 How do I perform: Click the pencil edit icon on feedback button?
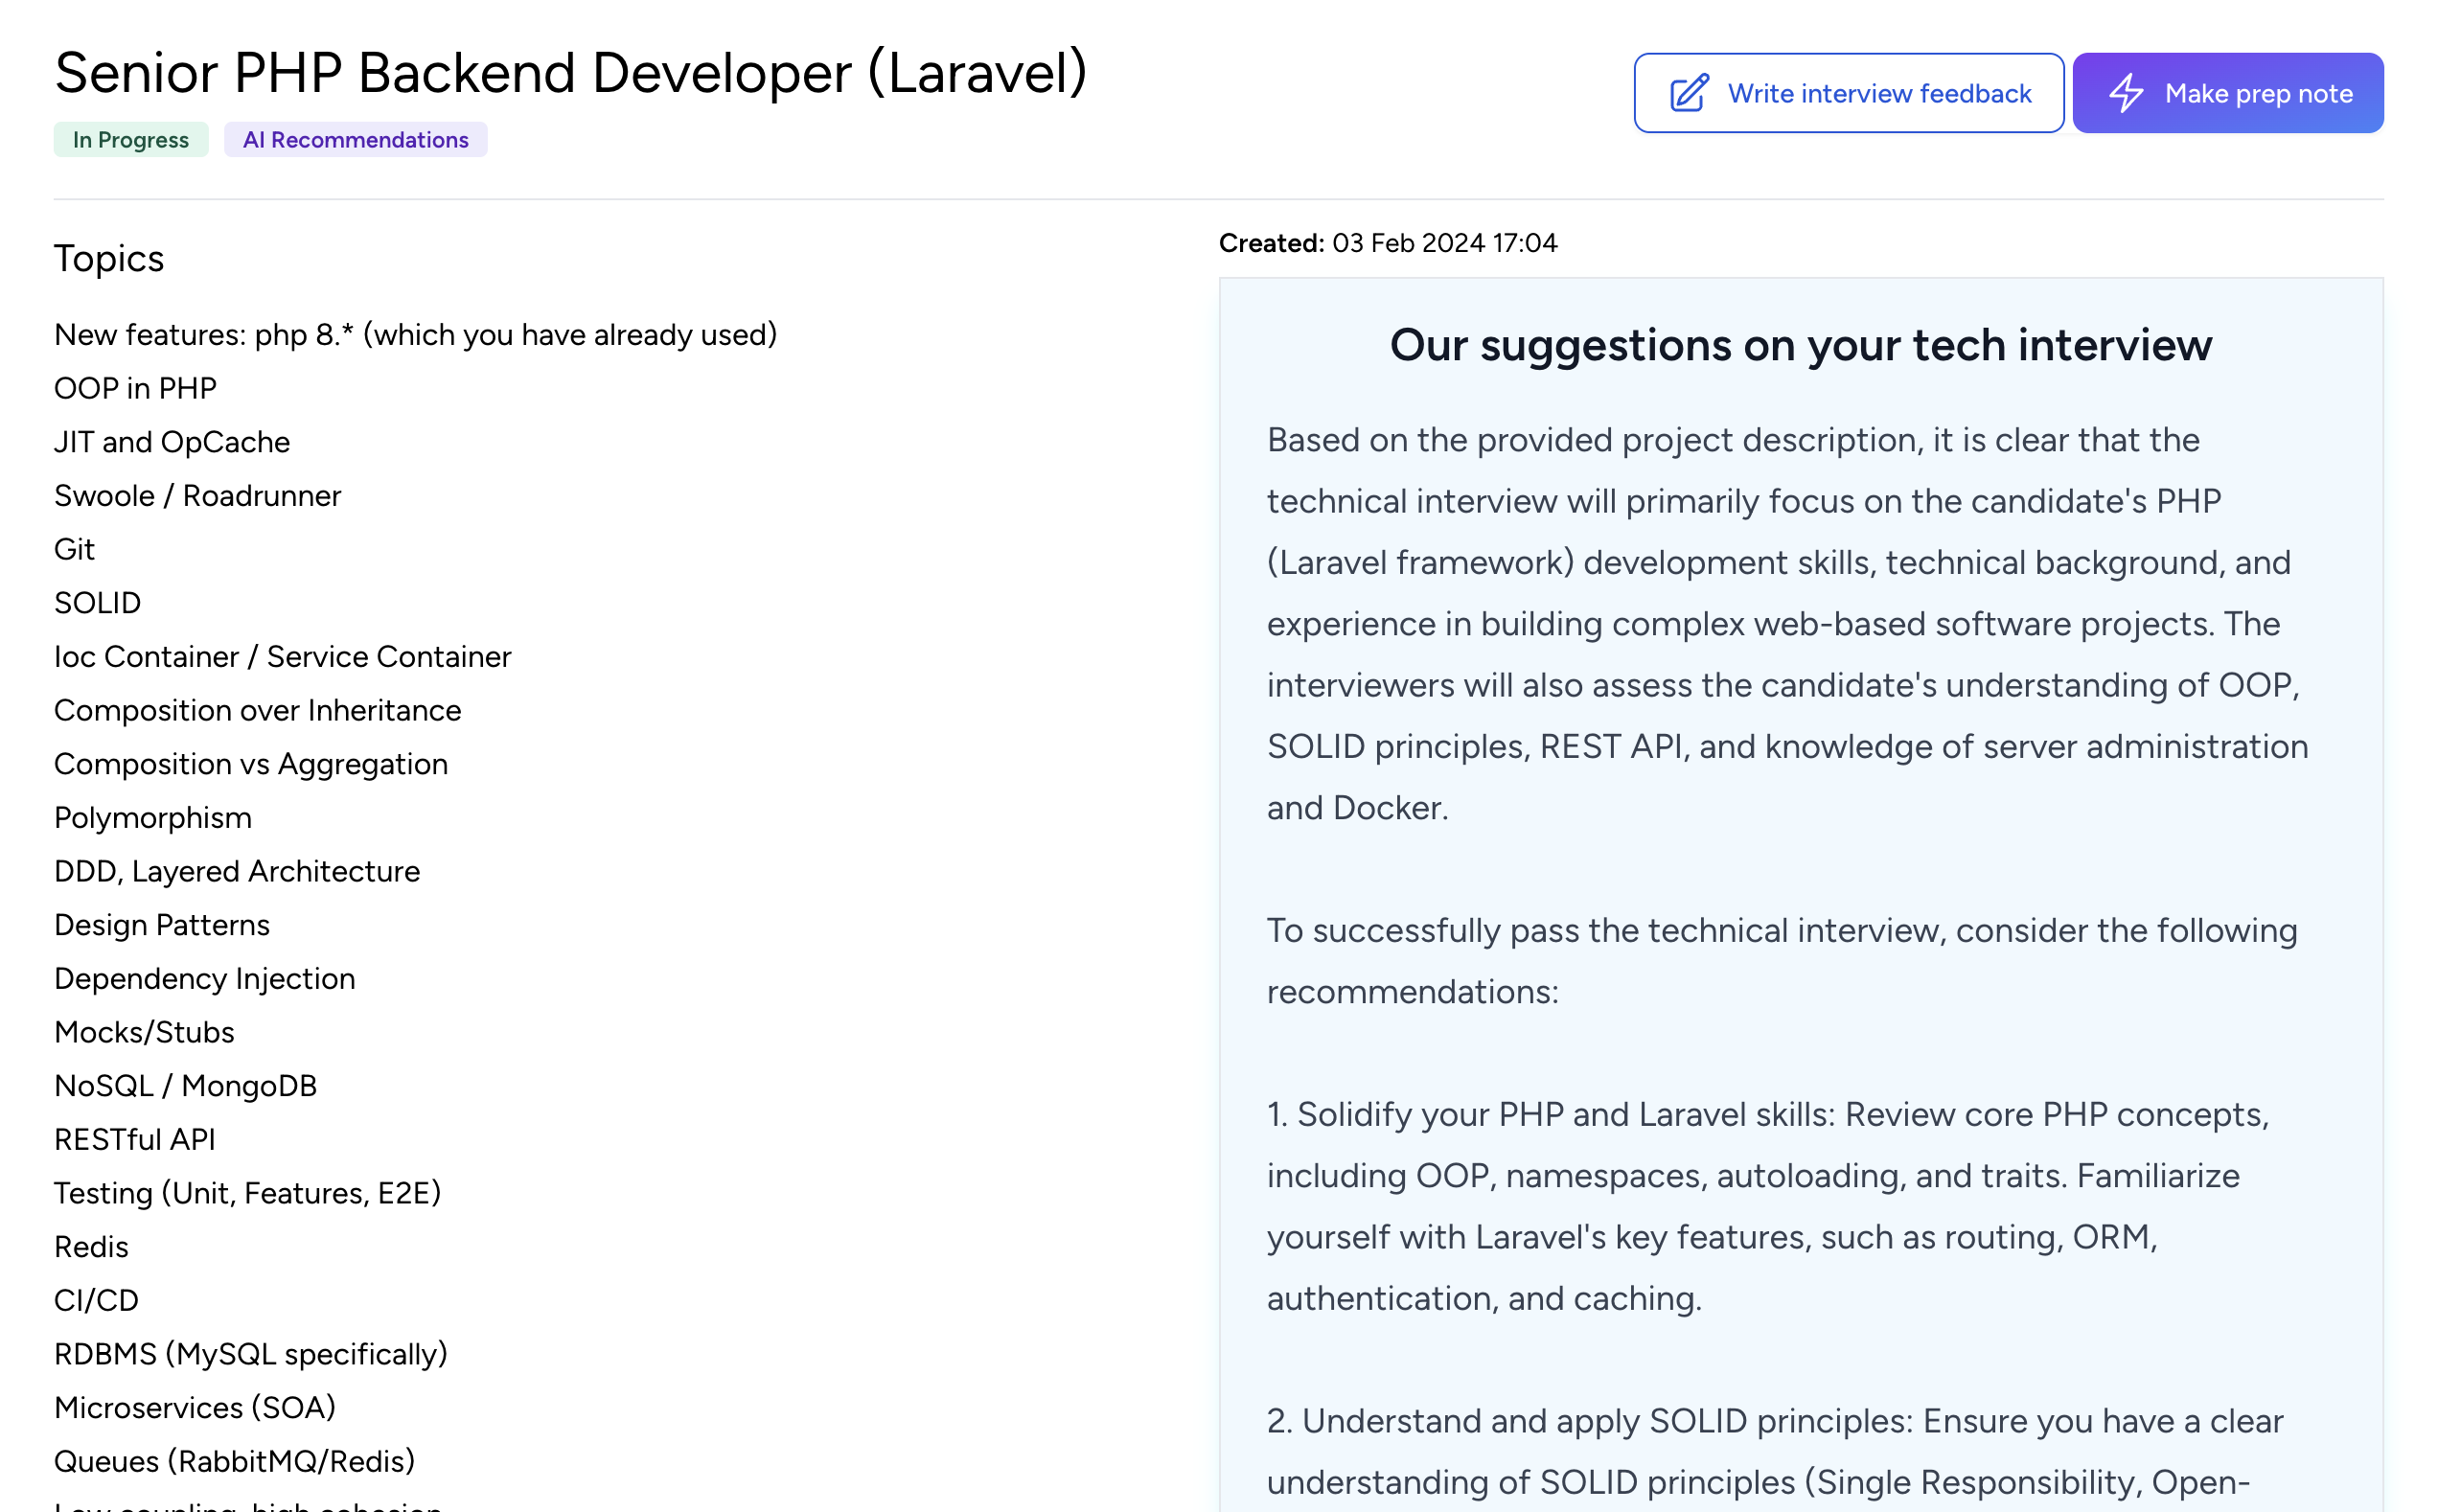pyautogui.click(x=1690, y=92)
